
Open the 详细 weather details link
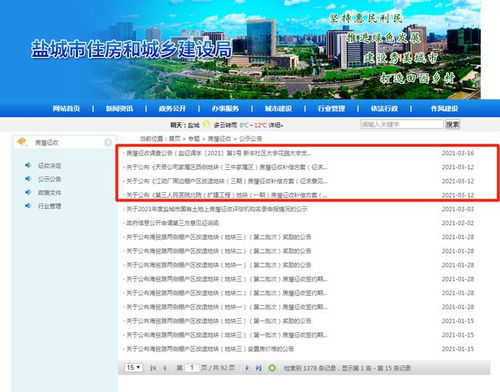[276, 125]
